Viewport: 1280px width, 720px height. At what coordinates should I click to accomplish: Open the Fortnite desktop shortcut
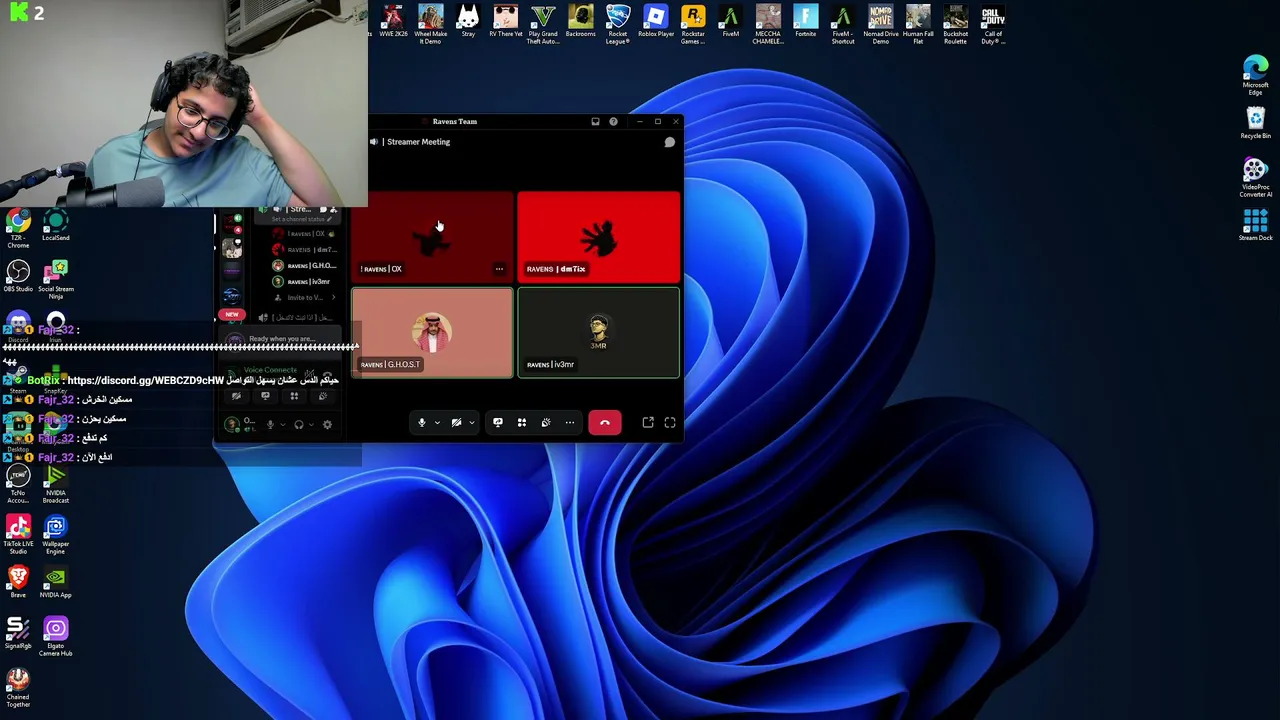point(806,22)
